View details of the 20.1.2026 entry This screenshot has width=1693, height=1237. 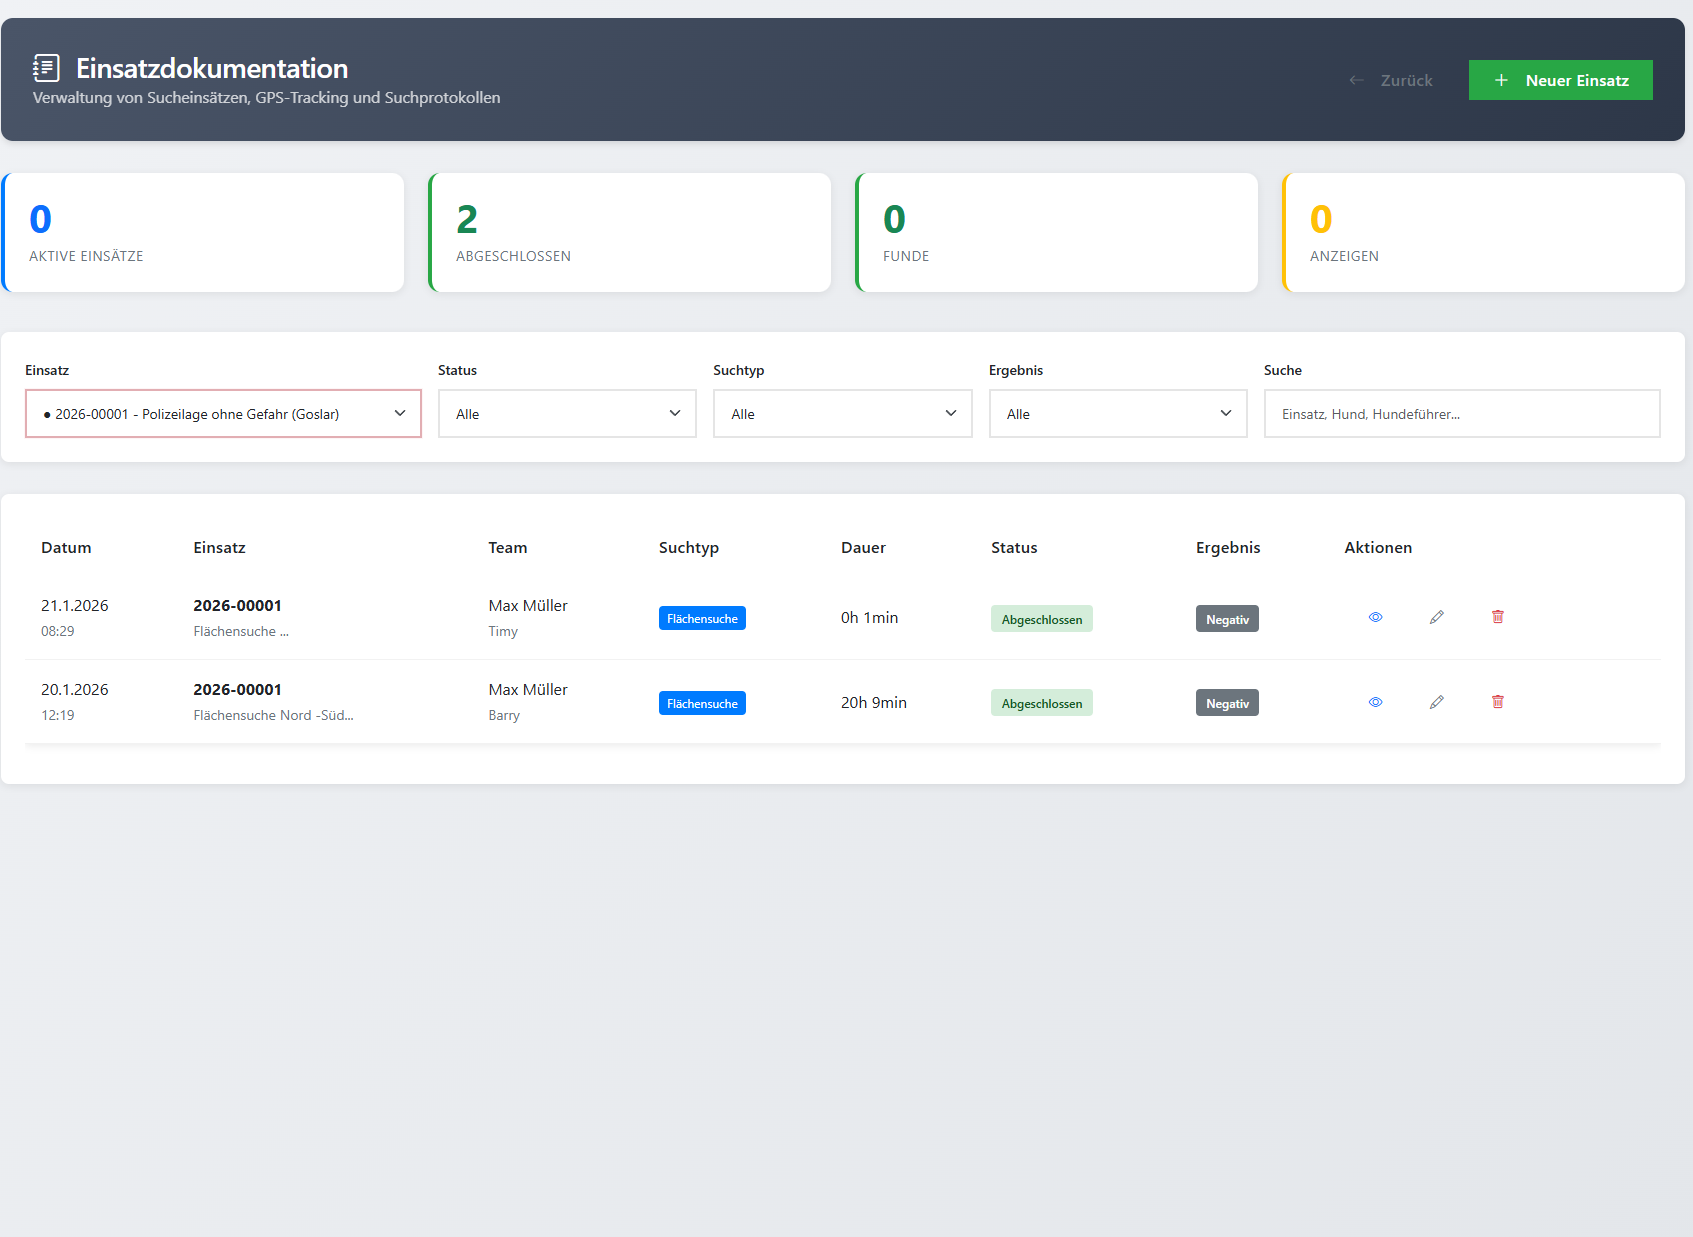(x=1375, y=702)
